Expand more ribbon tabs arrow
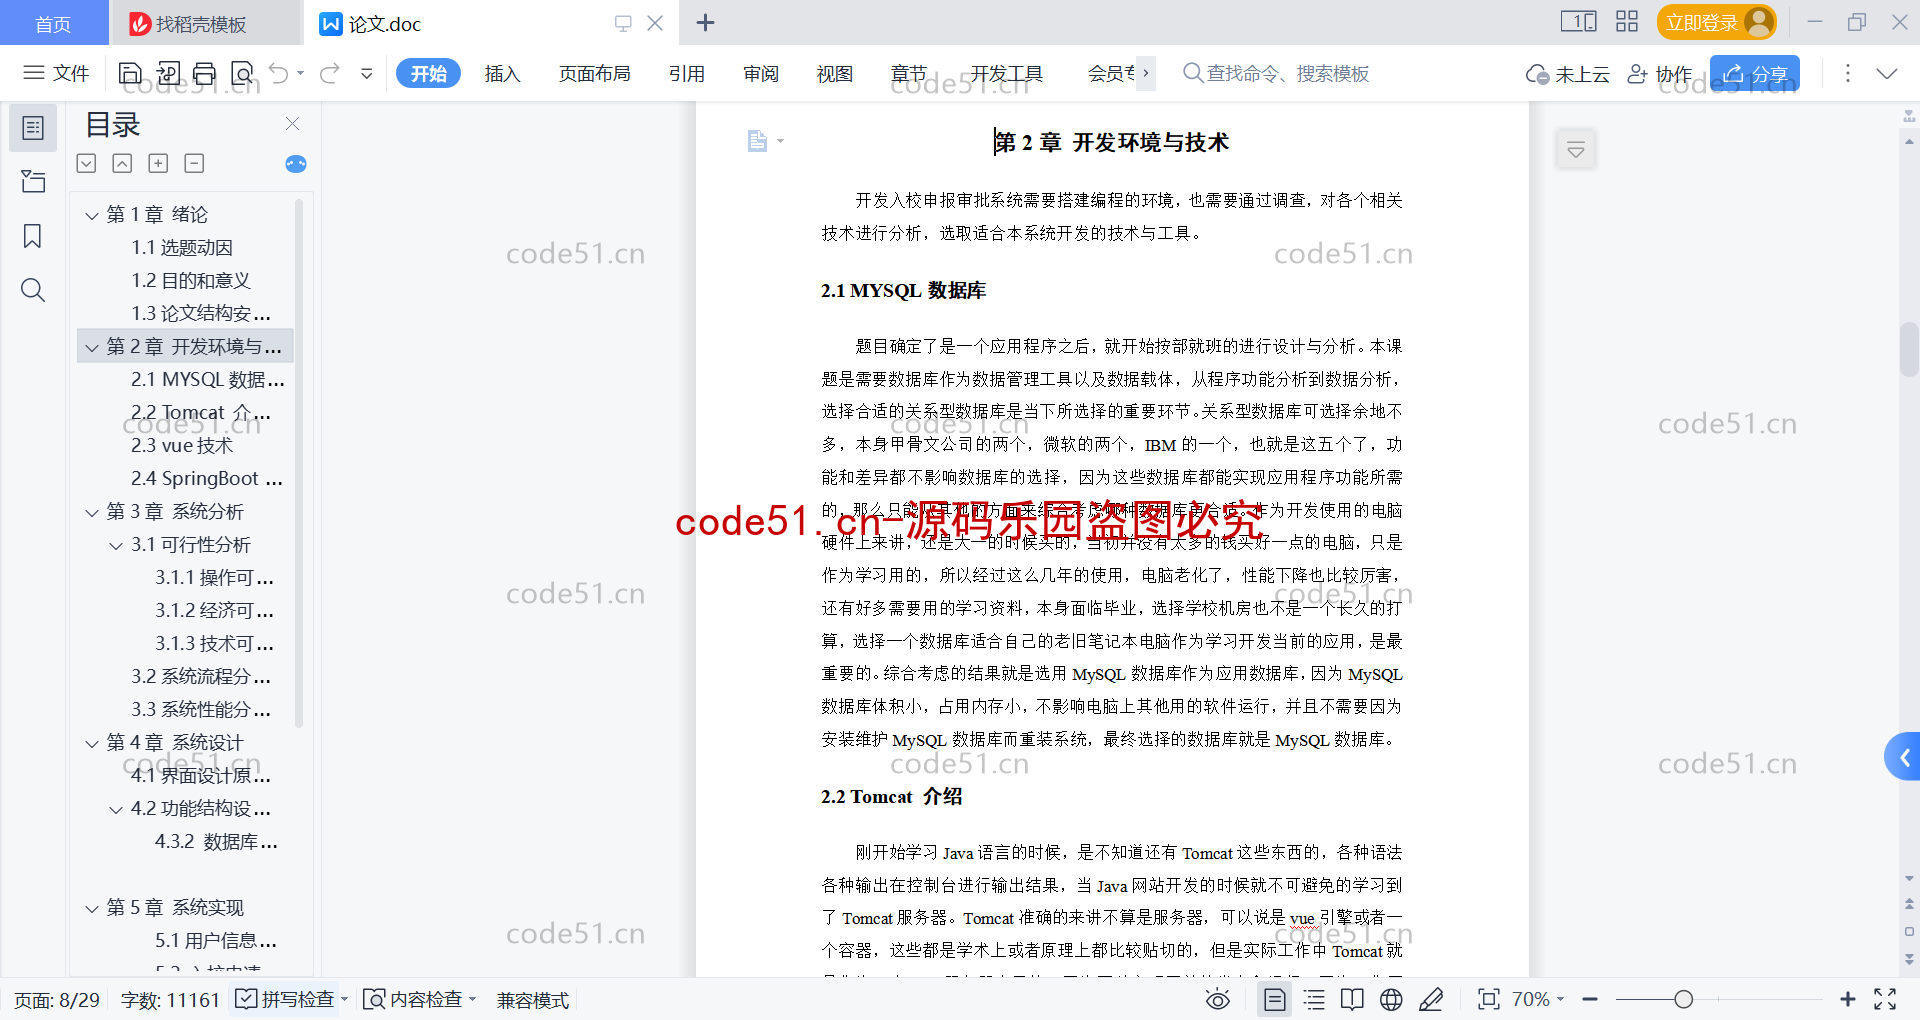This screenshot has height=1020, width=1920. 1146,73
